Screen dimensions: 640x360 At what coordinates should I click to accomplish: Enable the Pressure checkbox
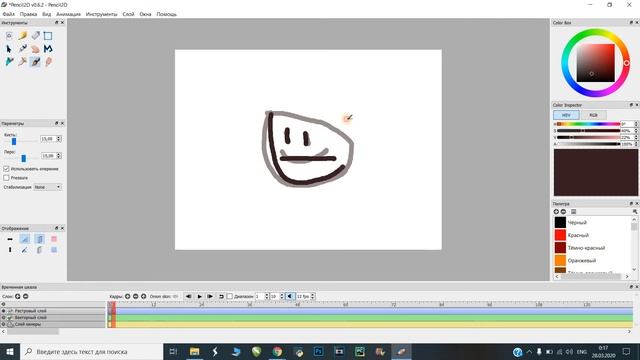click(6, 178)
